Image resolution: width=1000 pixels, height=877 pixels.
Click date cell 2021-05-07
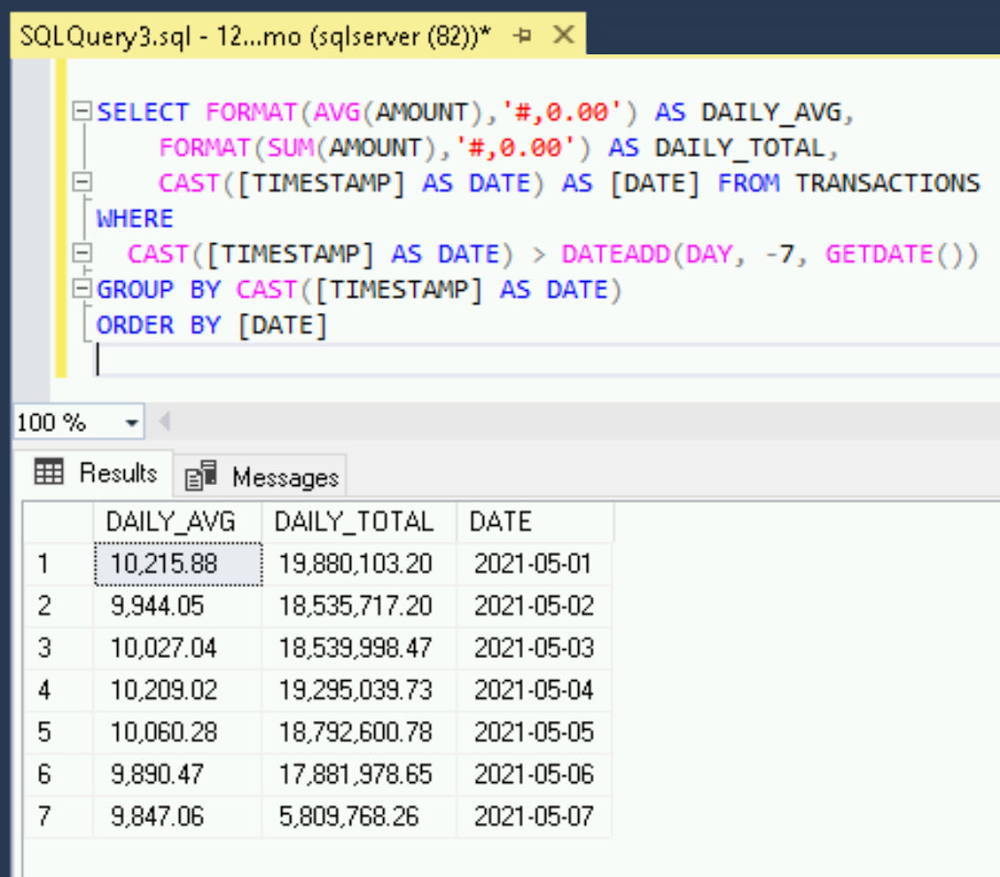pyautogui.click(x=534, y=816)
